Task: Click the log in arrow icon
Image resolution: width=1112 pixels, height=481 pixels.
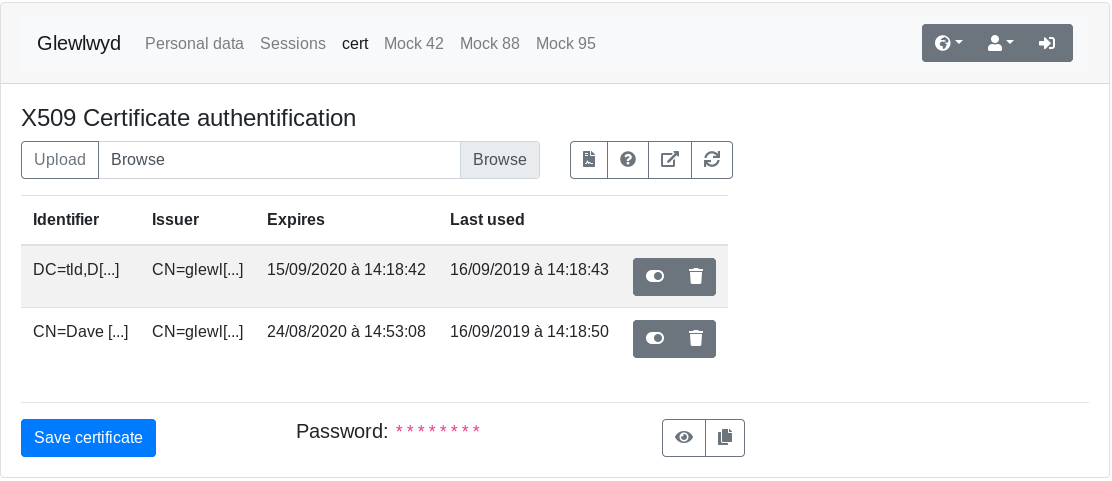Action: (x=1047, y=43)
